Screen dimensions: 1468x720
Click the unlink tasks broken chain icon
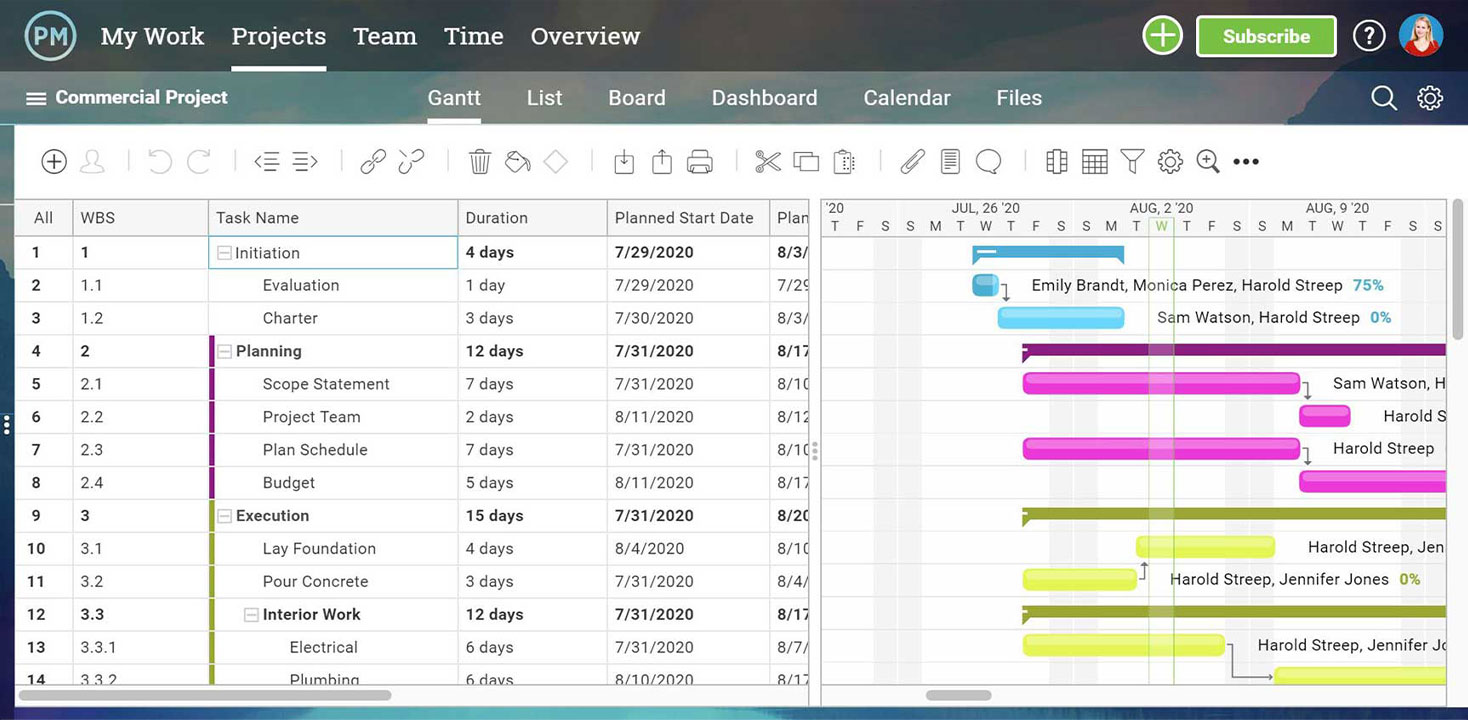[x=411, y=161]
